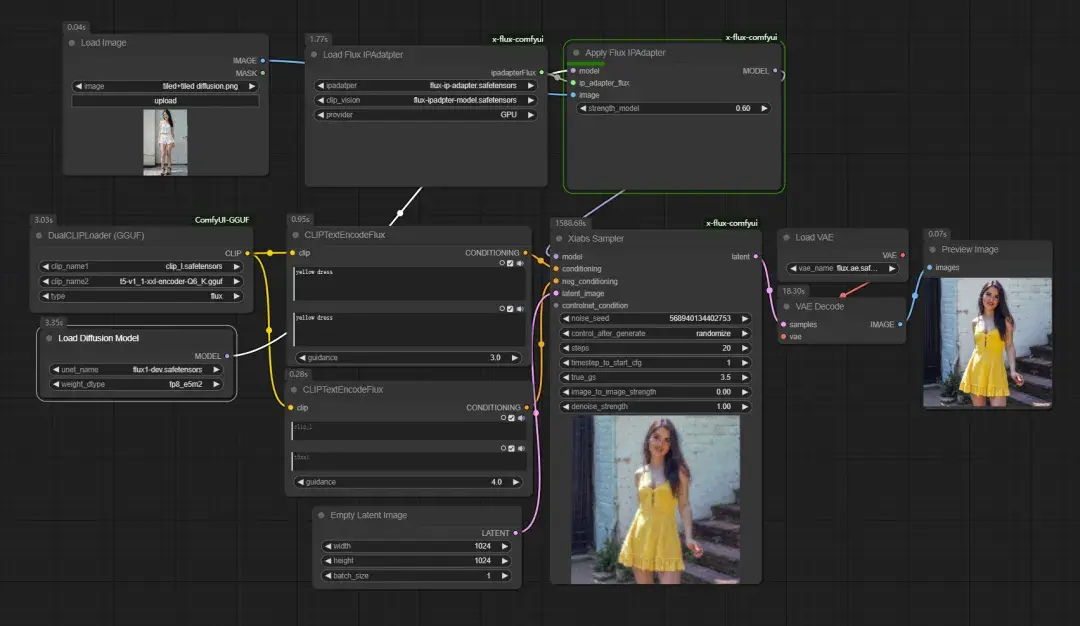
Task: Collapse the Load Image node via its title dot
Action: point(72,43)
